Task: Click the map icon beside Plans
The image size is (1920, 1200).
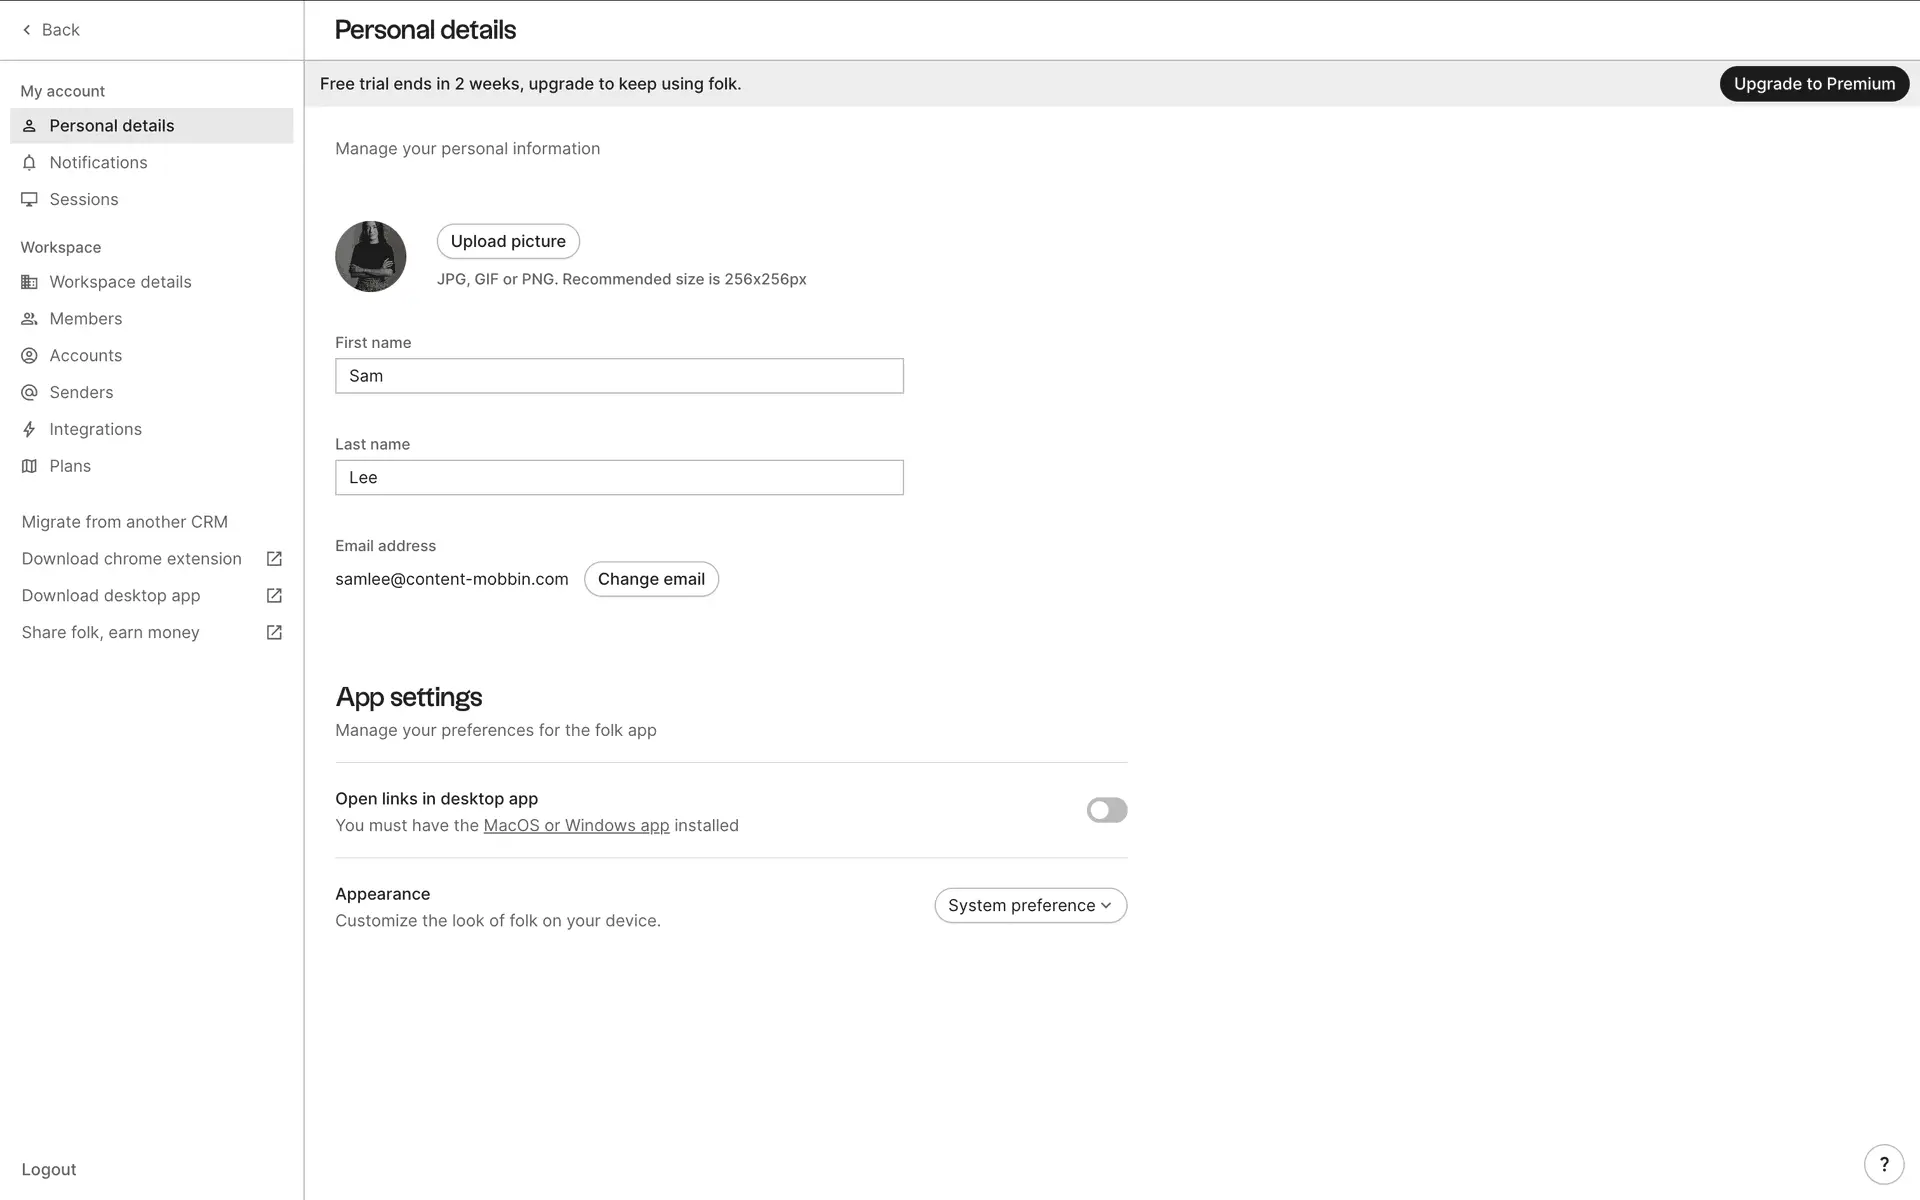Action: [x=29, y=466]
